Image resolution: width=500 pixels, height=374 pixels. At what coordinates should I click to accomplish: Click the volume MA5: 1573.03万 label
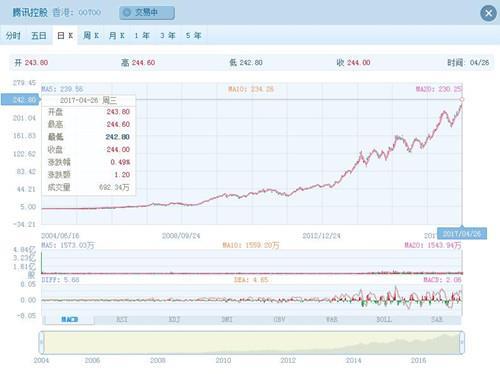point(68,245)
